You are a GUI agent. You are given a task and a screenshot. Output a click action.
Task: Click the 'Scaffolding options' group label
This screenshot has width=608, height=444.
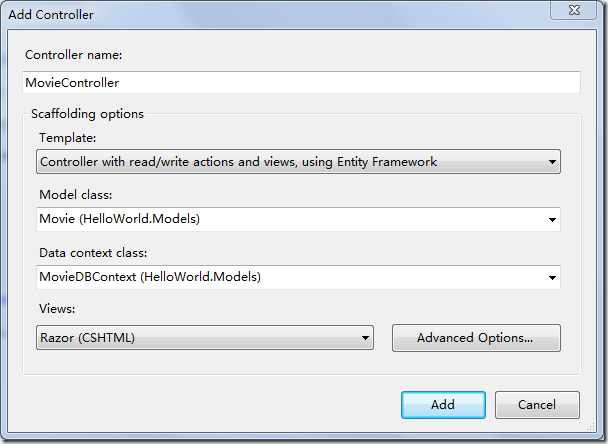pyautogui.click(x=87, y=114)
